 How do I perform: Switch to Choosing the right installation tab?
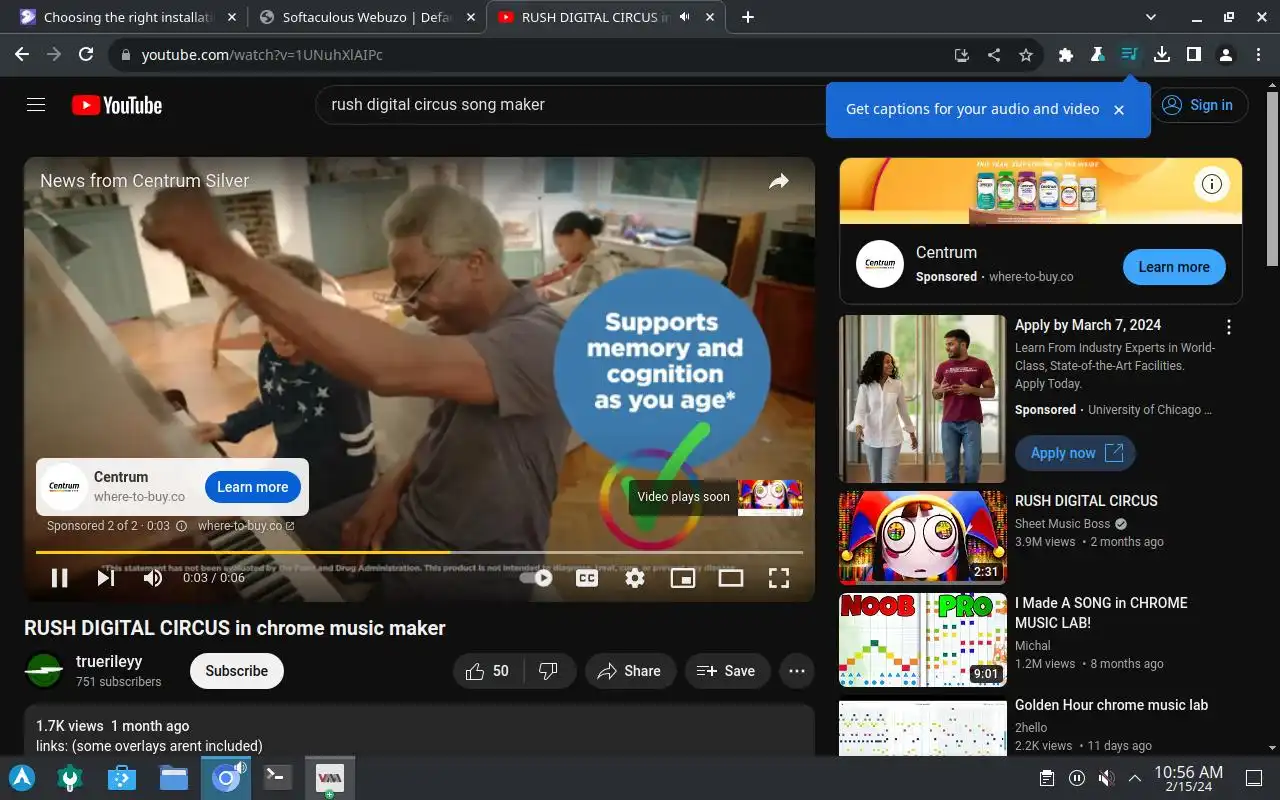tap(129, 17)
